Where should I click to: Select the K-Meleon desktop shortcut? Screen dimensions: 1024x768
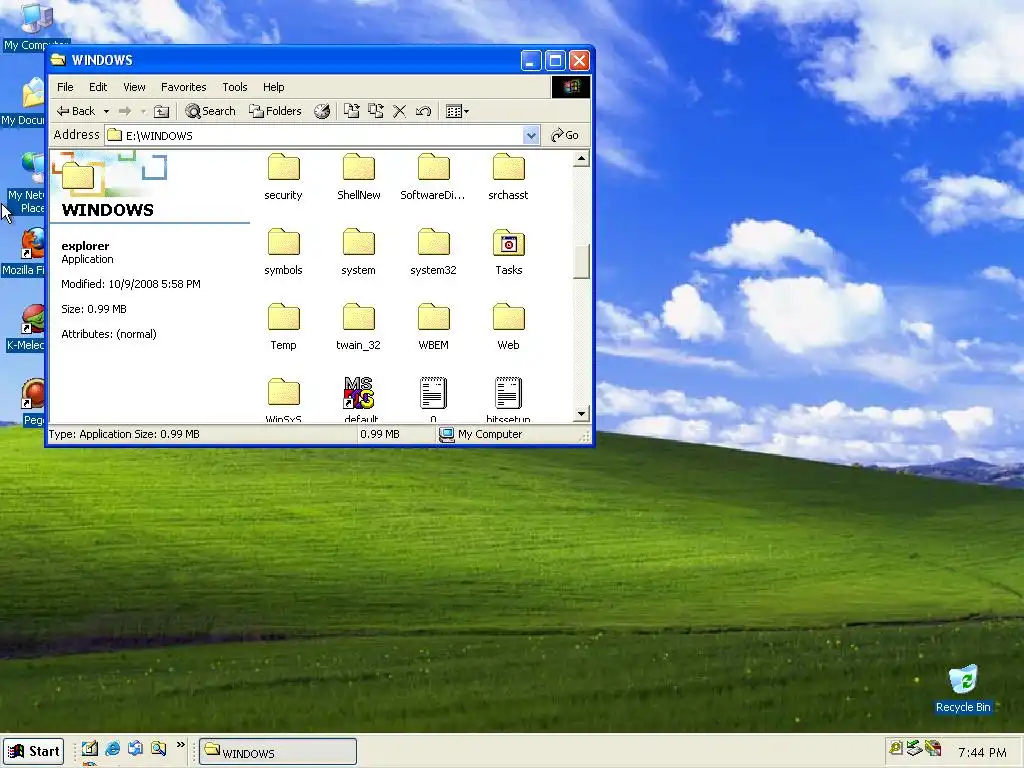pos(25,328)
